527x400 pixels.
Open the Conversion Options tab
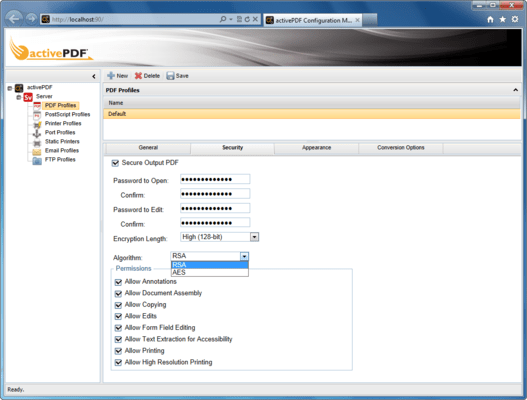[x=401, y=148]
